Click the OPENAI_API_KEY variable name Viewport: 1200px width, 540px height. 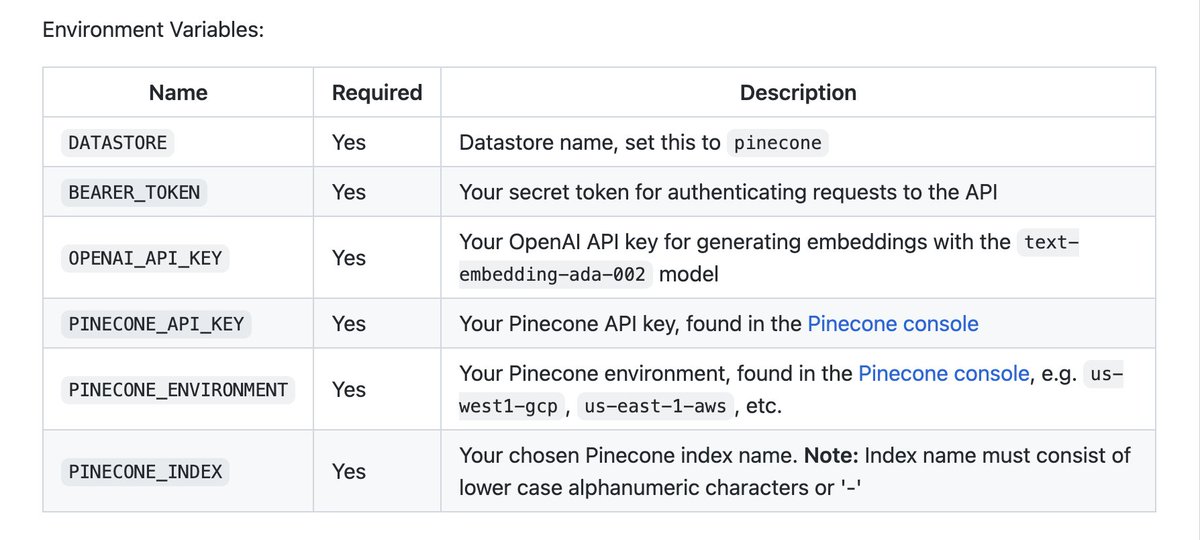coord(146,258)
